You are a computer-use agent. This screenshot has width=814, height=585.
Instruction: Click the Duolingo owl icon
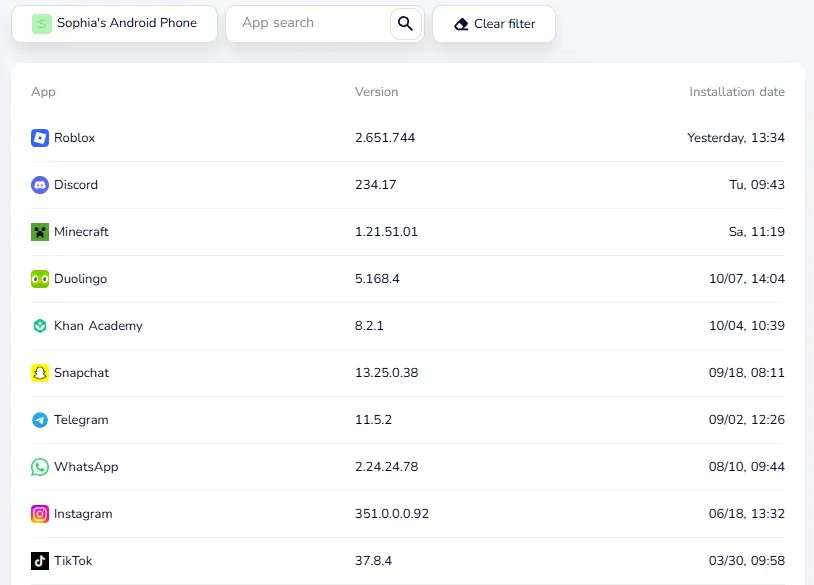point(40,279)
